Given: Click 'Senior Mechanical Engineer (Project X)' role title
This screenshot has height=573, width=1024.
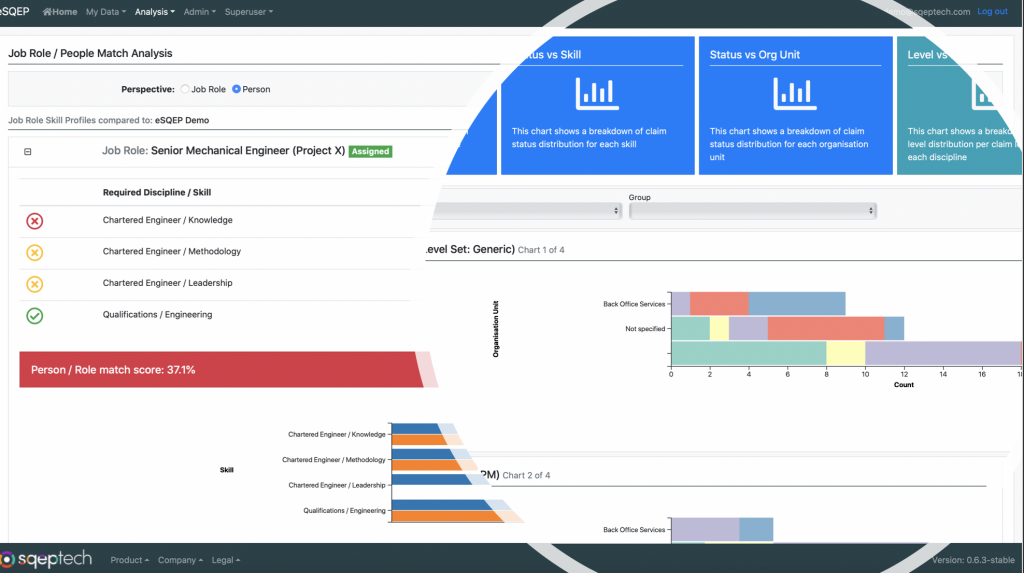Looking at the screenshot, I should click(x=248, y=150).
